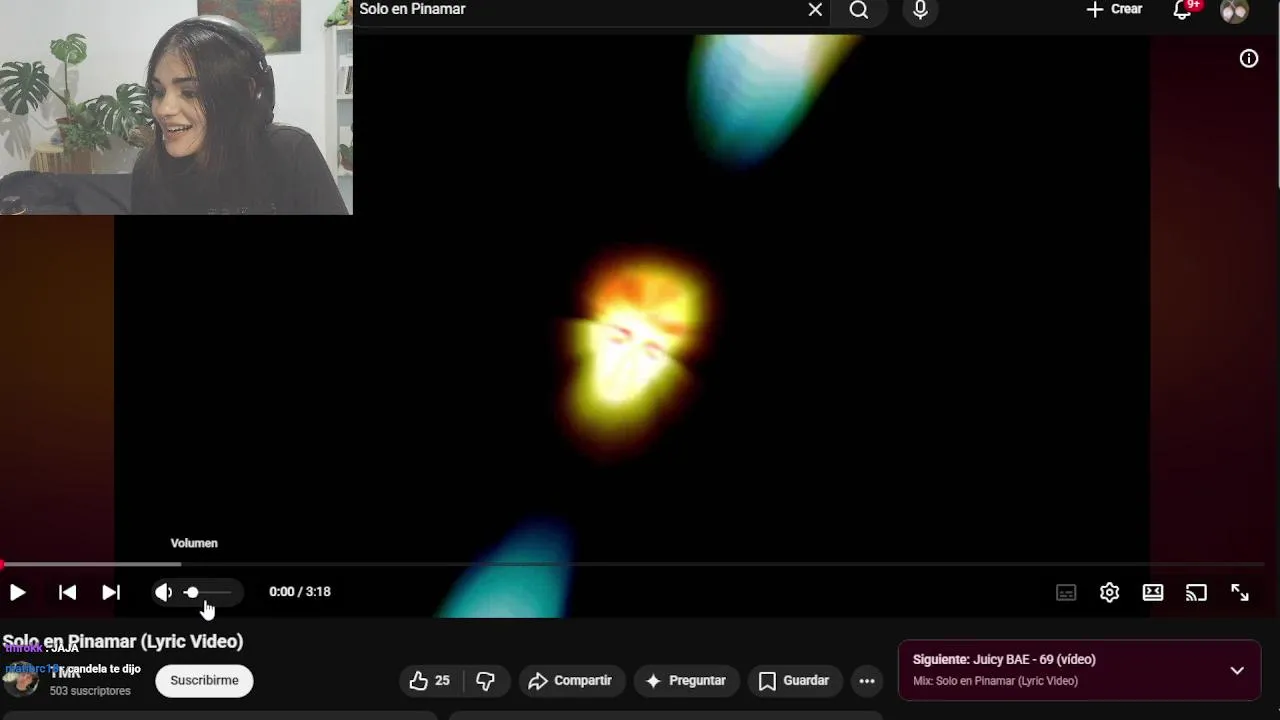Expand the Siguiente mix panel chevron
Viewport: 1280px width, 720px height.
pyautogui.click(x=1237, y=670)
